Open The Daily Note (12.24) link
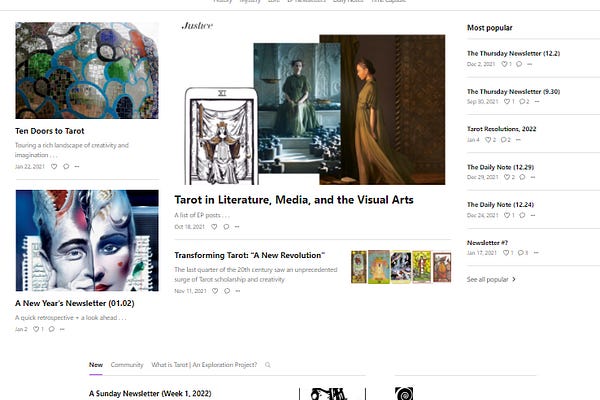 500,204
